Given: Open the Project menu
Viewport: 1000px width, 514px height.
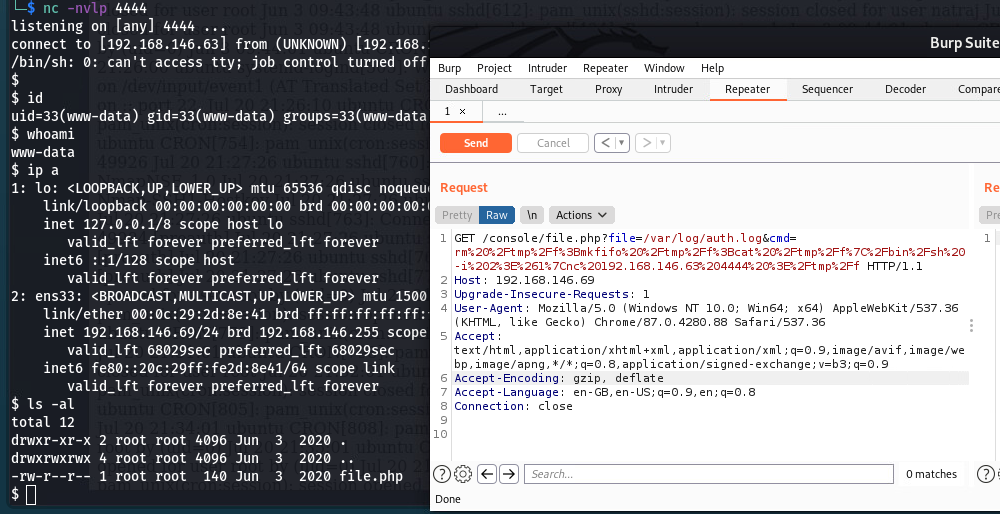Looking at the screenshot, I should [494, 68].
